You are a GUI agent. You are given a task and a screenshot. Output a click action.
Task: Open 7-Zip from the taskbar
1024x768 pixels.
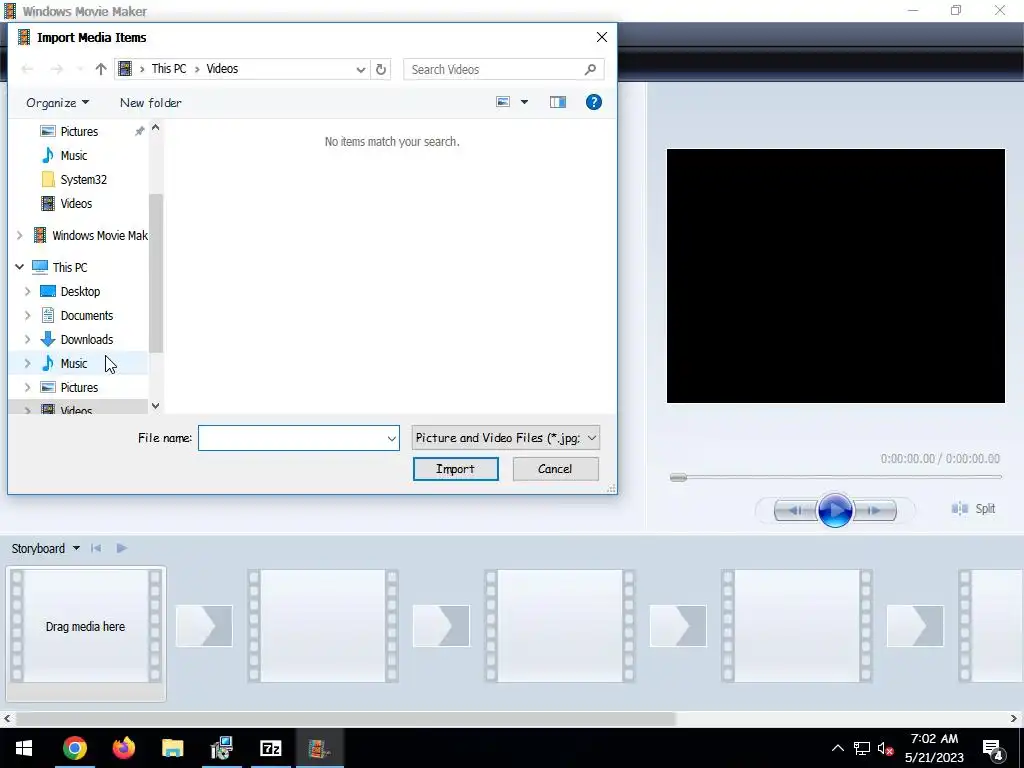click(x=270, y=748)
